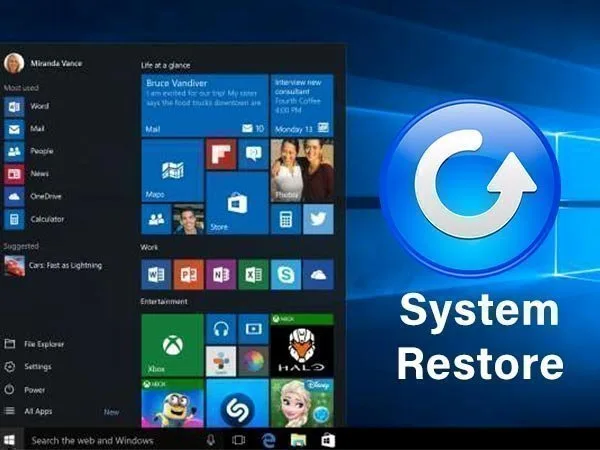Click the Miranda Vance user account
Image resolution: width=600 pixels, height=450 pixels.
click(x=43, y=63)
